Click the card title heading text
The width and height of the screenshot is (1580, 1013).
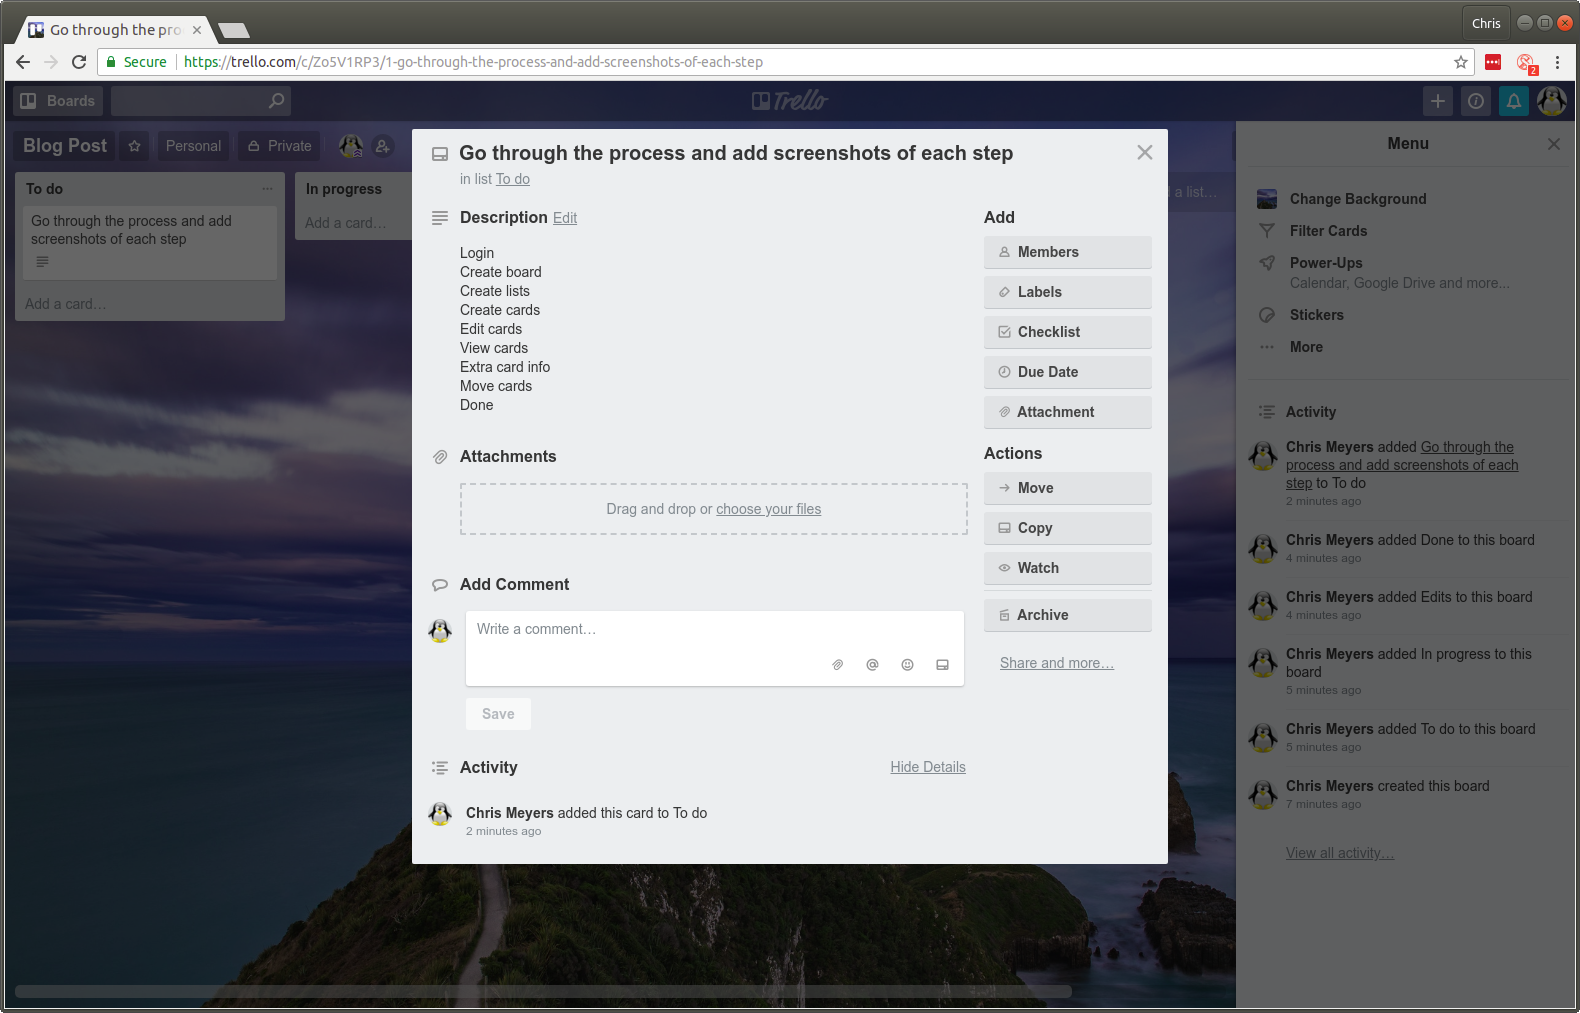tap(736, 153)
